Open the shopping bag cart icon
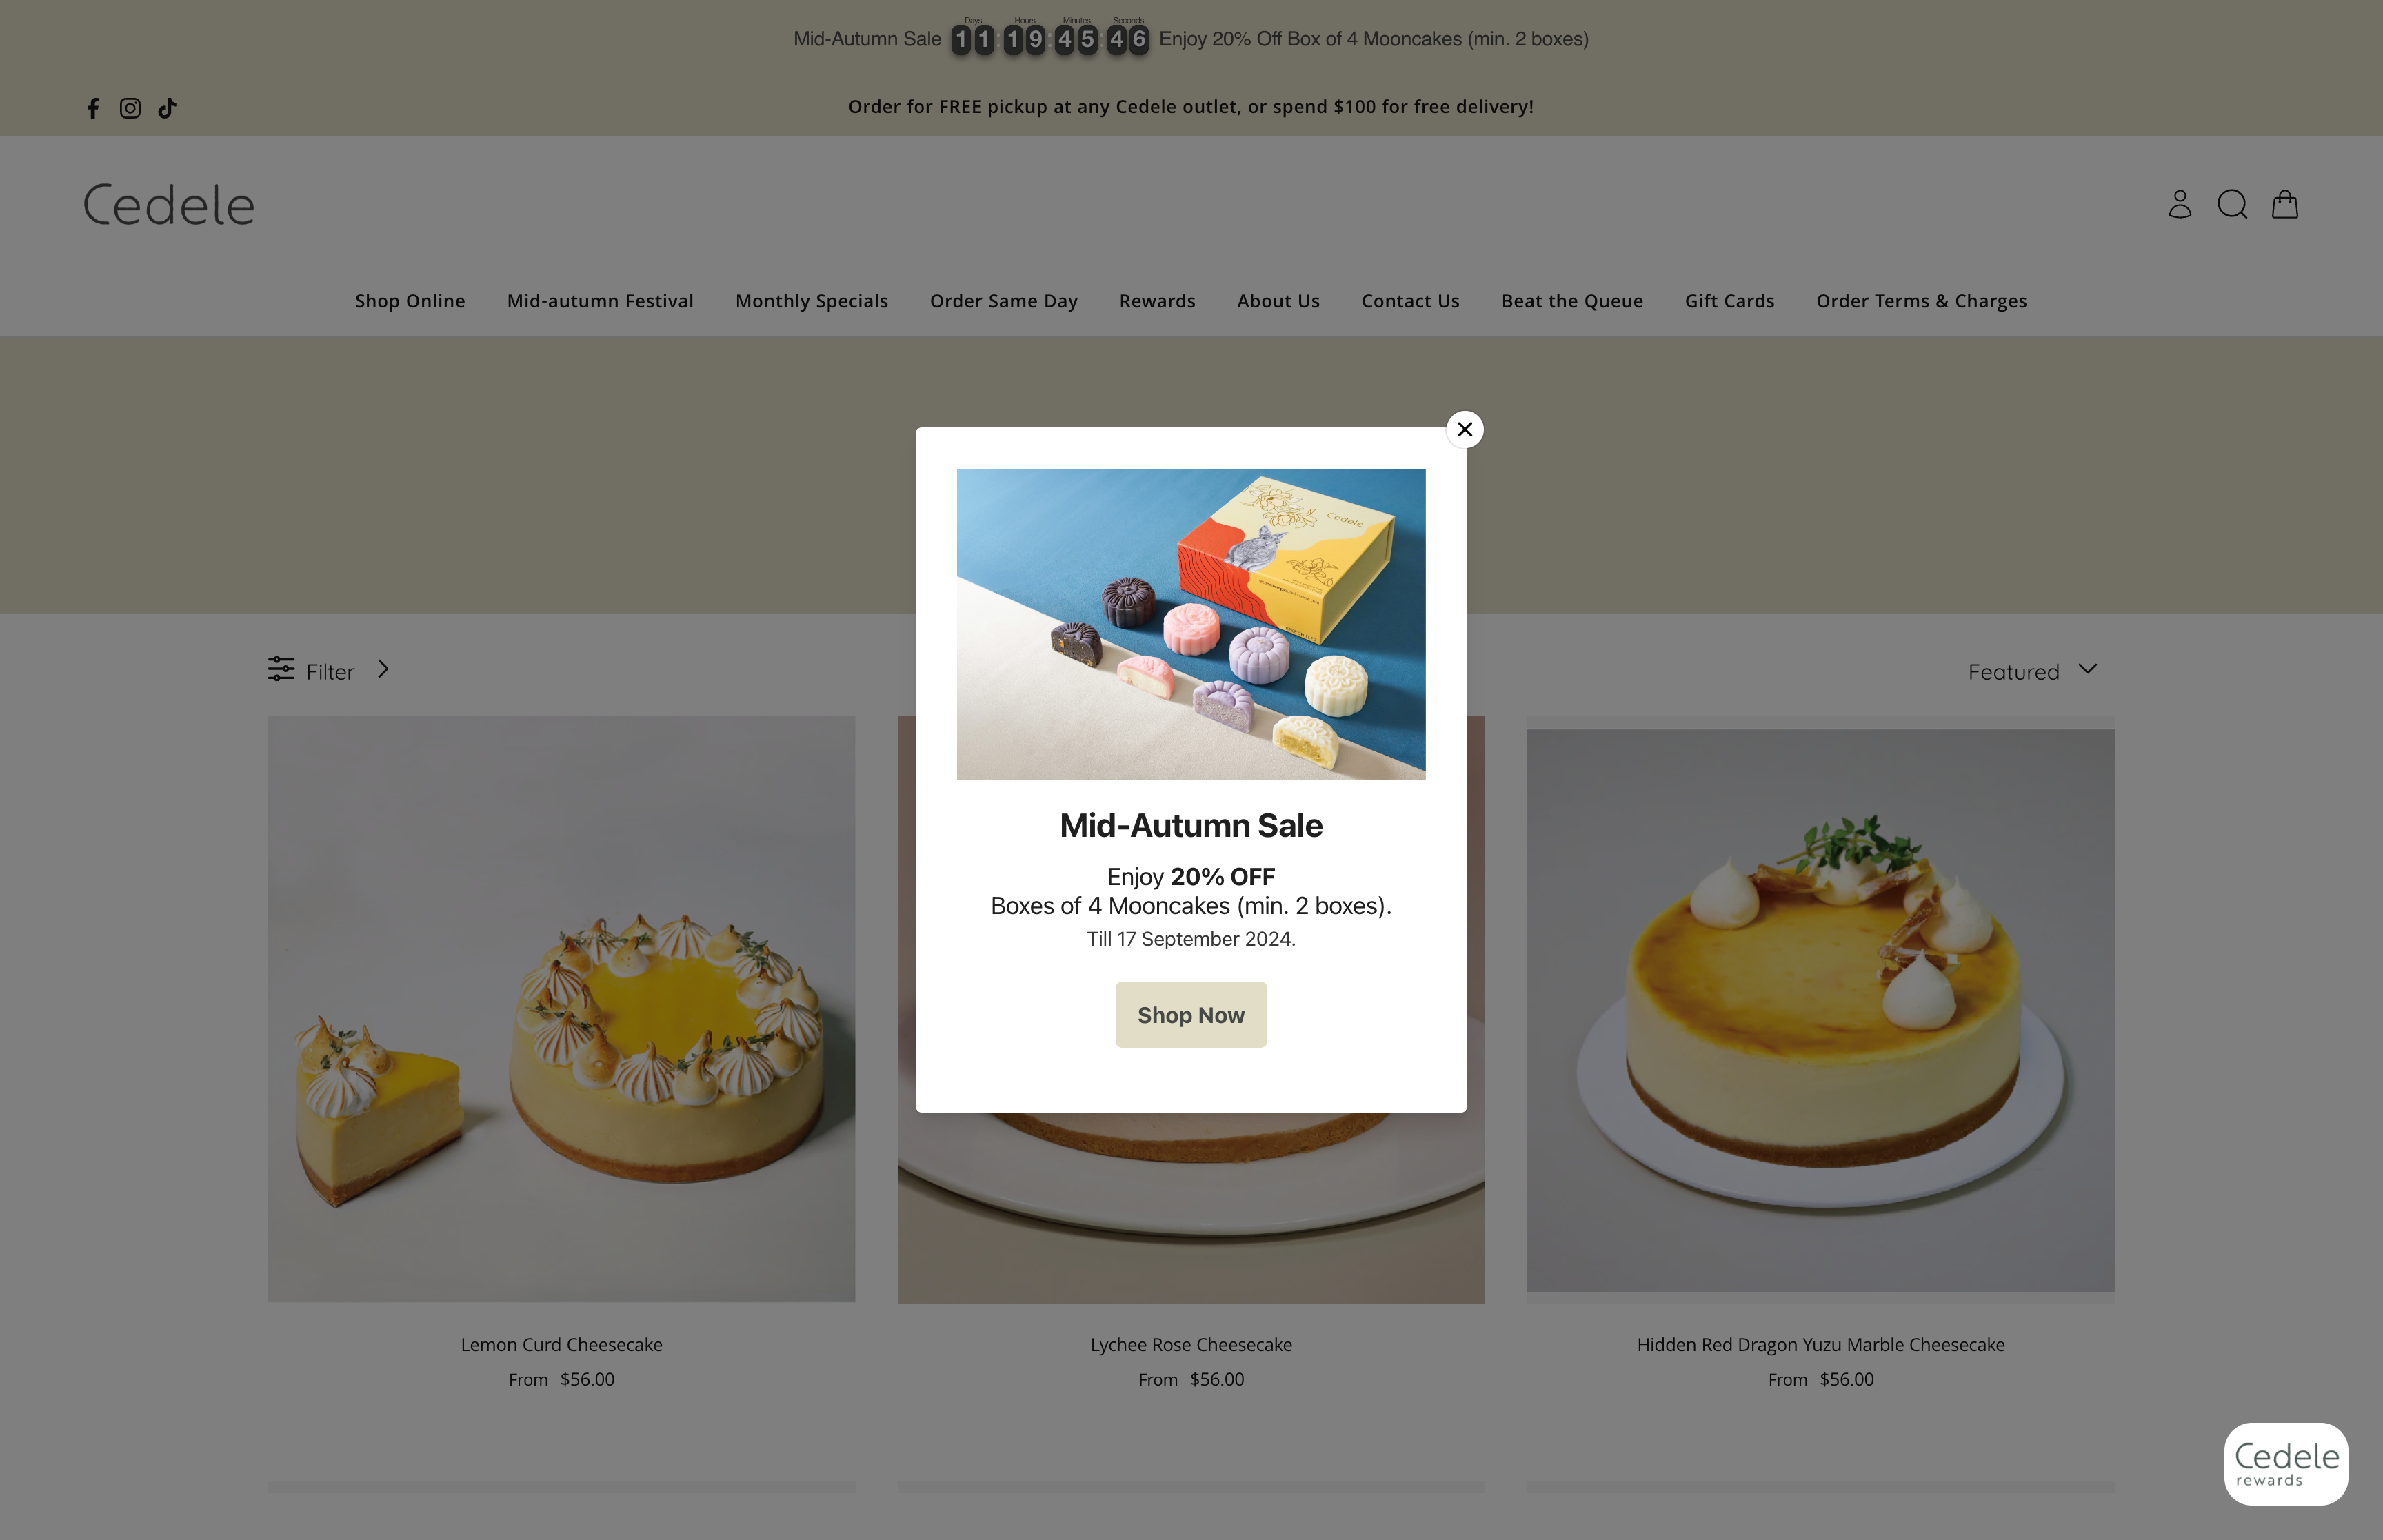This screenshot has height=1540, width=2383. point(2285,204)
